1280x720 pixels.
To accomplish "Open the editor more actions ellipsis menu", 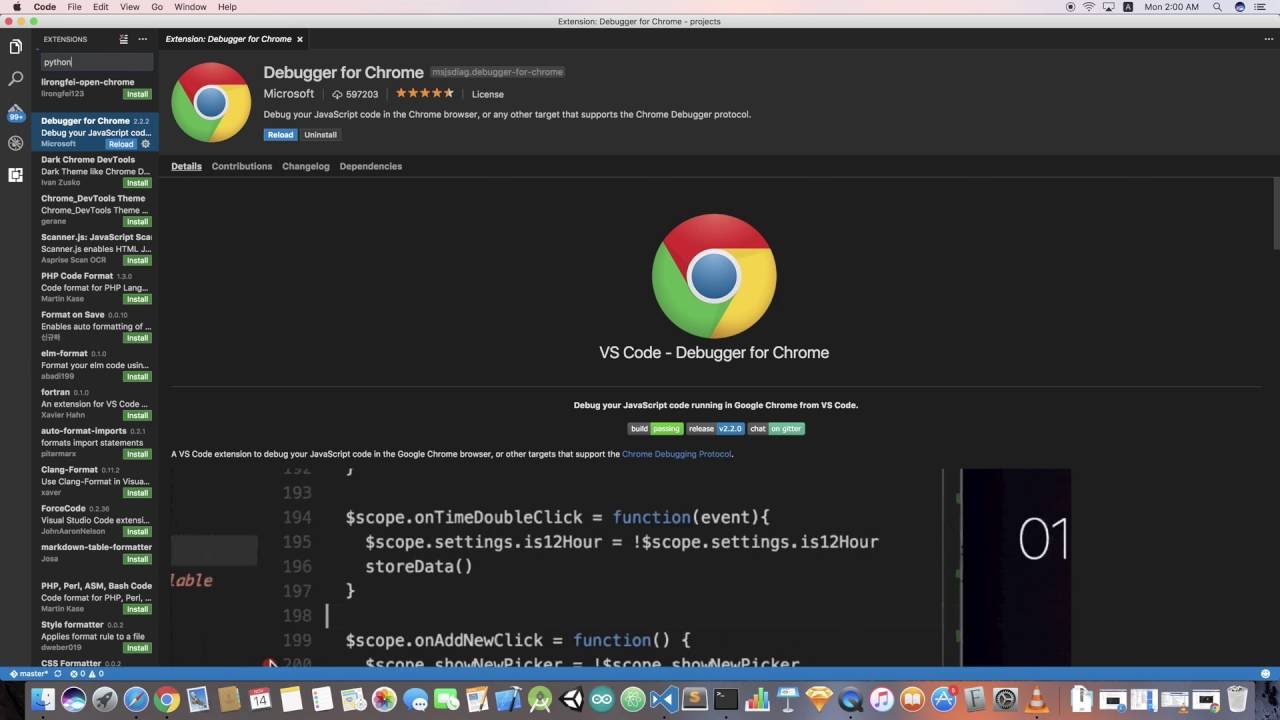I will [x=1269, y=39].
